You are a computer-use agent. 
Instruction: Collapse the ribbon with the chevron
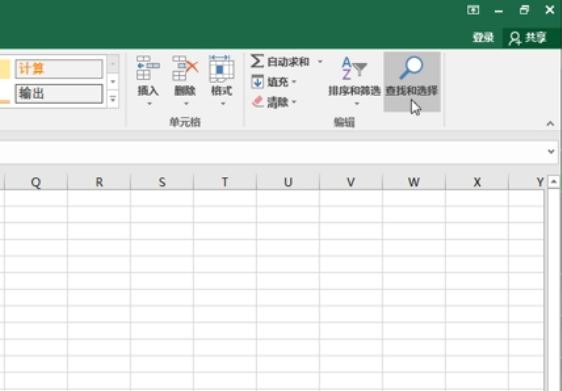pos(550,124)
